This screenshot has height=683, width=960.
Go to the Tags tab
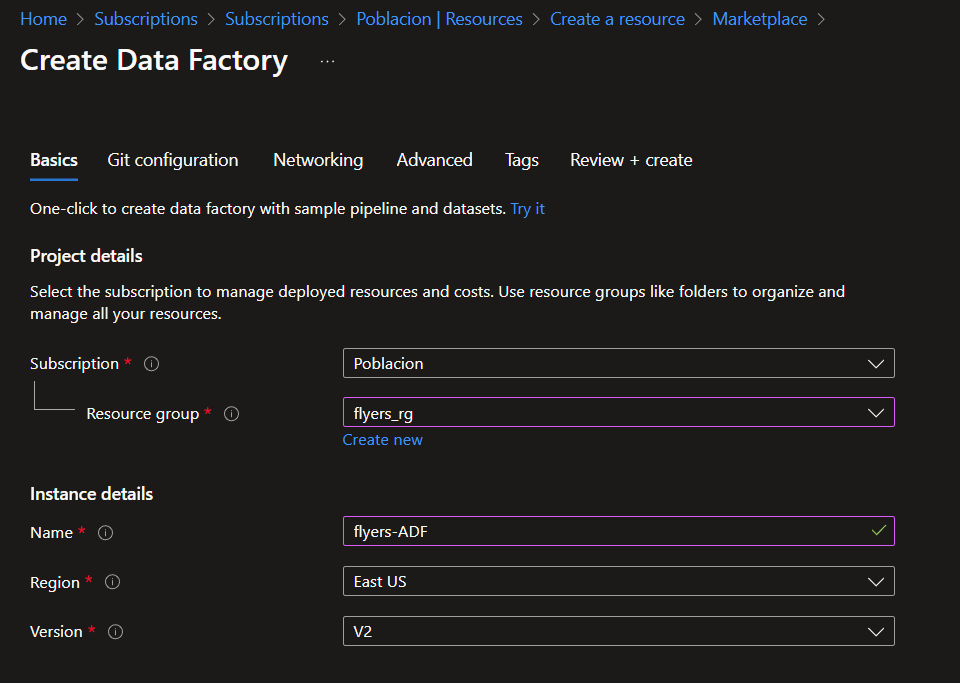(x=522, y=160)
